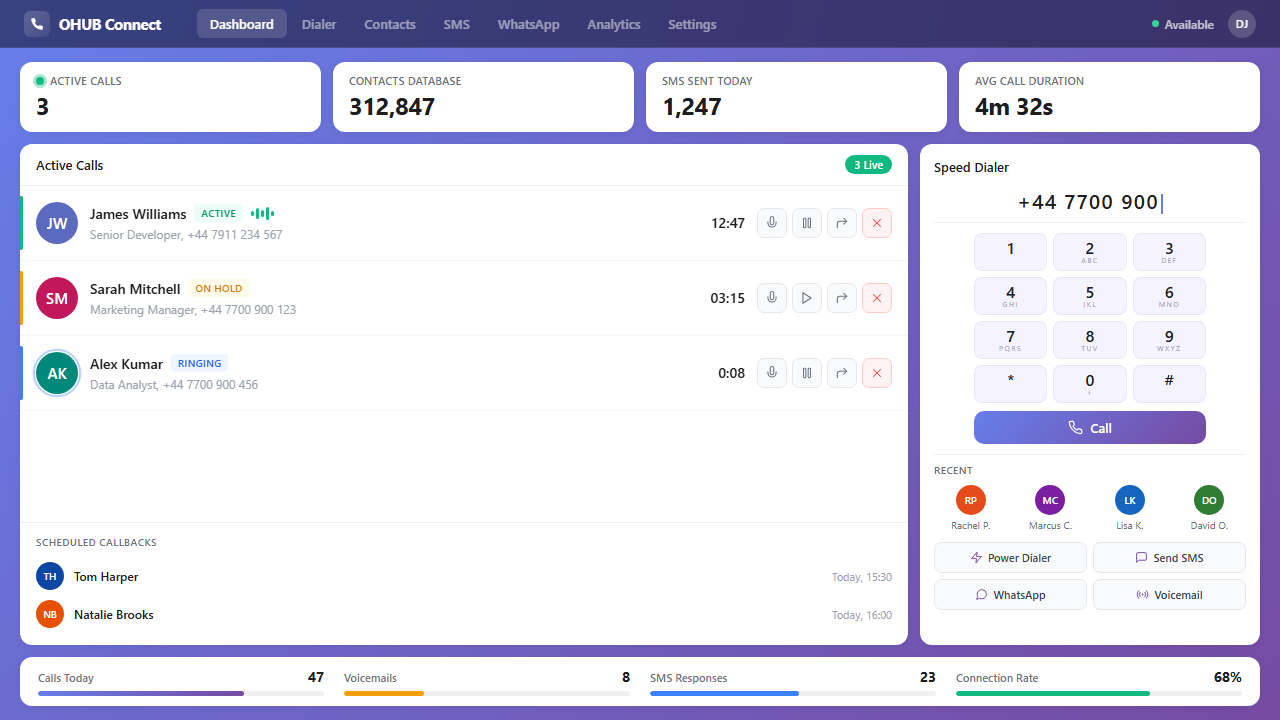Resume Sarah Mitchell's held call

coord(807,298)
